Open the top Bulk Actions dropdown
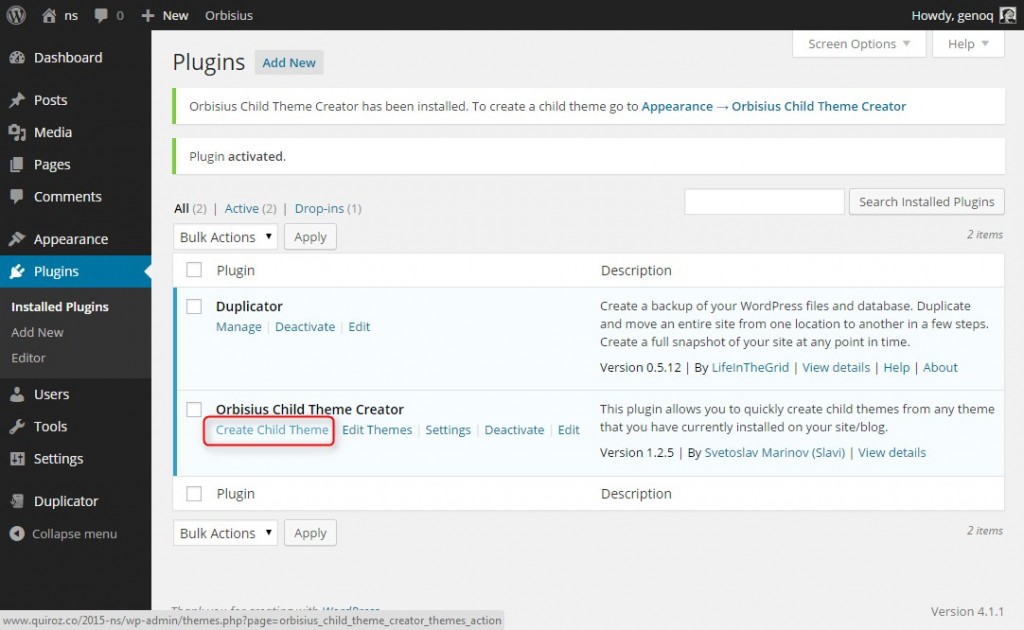The height and width of the screenshot is (630, 1024). point(225,237)
